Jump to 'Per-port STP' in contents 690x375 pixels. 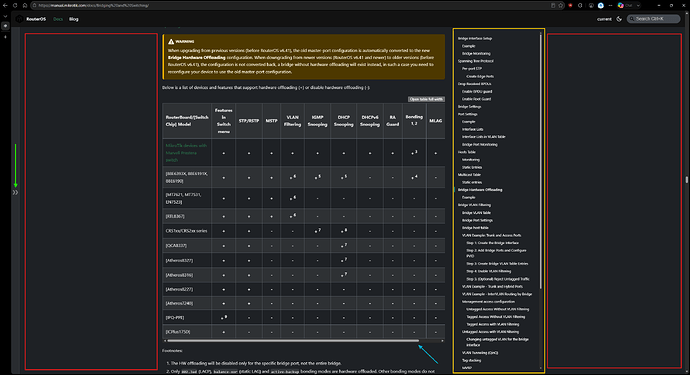[472, 69]
